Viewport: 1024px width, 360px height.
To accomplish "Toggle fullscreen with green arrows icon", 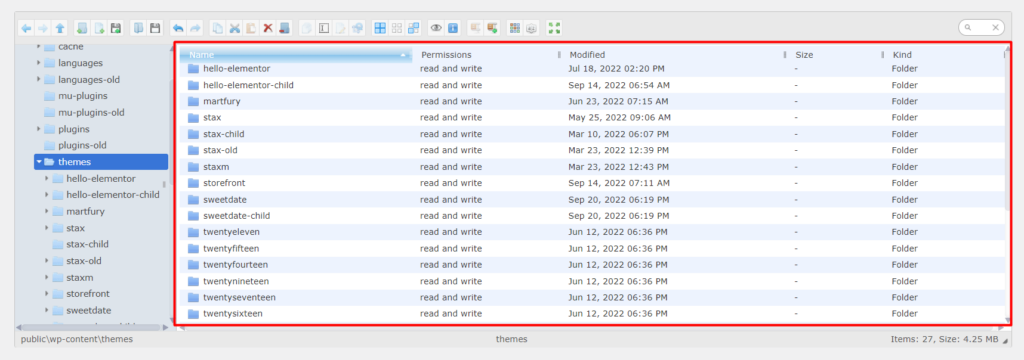I will [554, 28].
